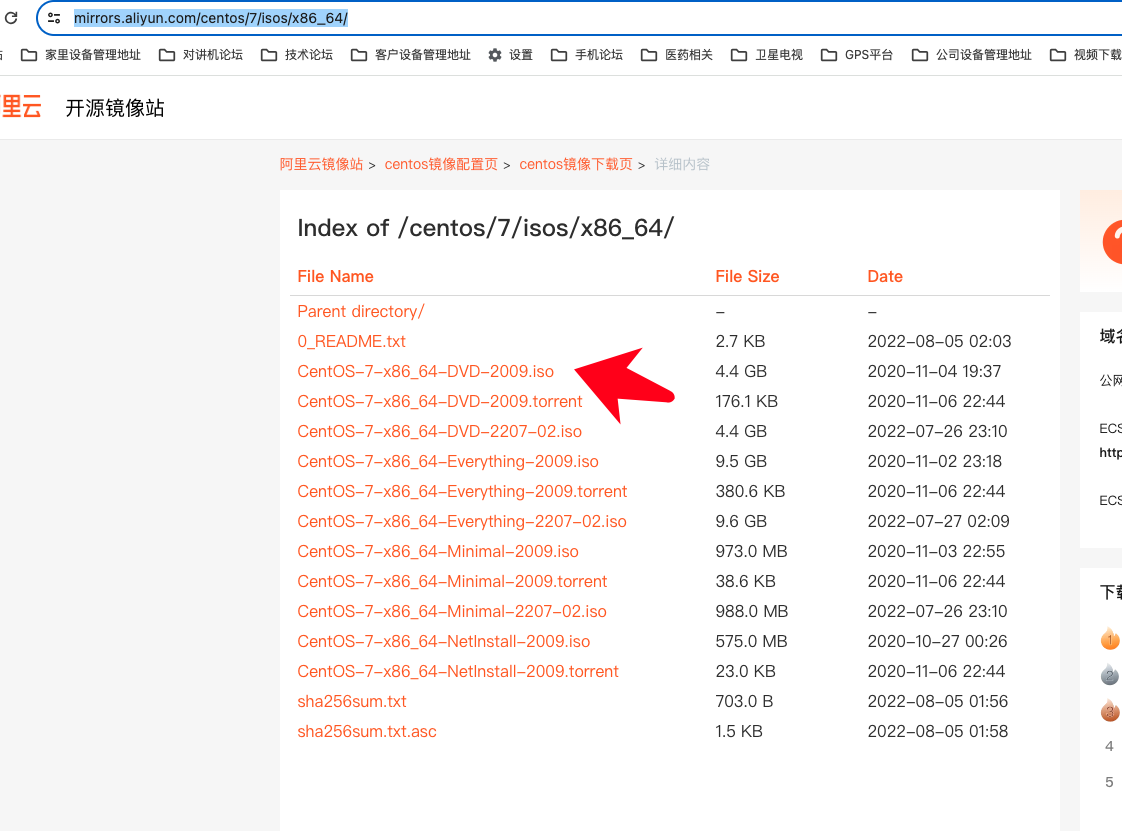Download CentOS-7-x86_64-DVD-2009.iso
The image size is (1122, 831).
(x=426, y=371)
